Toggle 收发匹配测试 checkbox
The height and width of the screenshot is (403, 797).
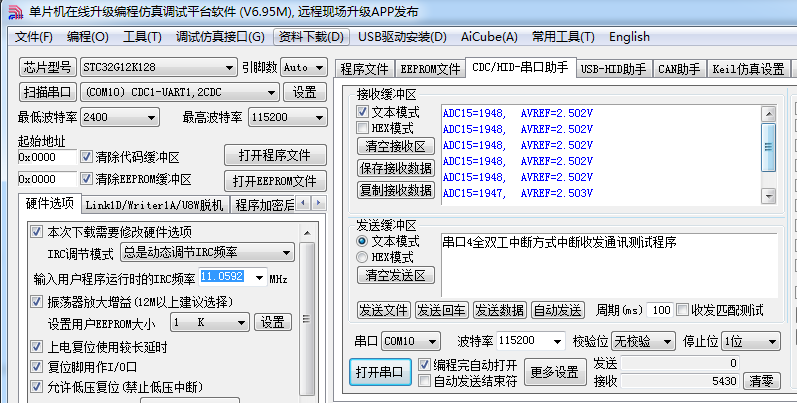point(683,309)
